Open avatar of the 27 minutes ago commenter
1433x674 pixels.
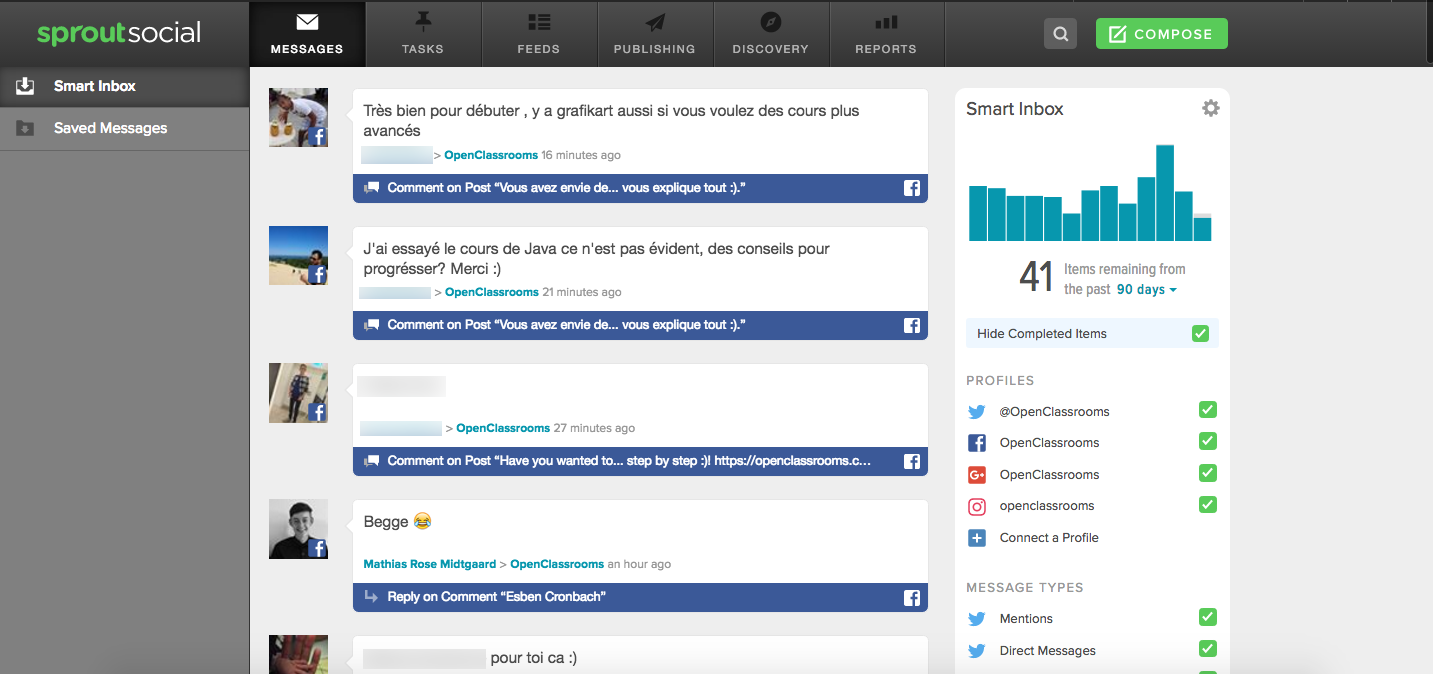(298, 392)
